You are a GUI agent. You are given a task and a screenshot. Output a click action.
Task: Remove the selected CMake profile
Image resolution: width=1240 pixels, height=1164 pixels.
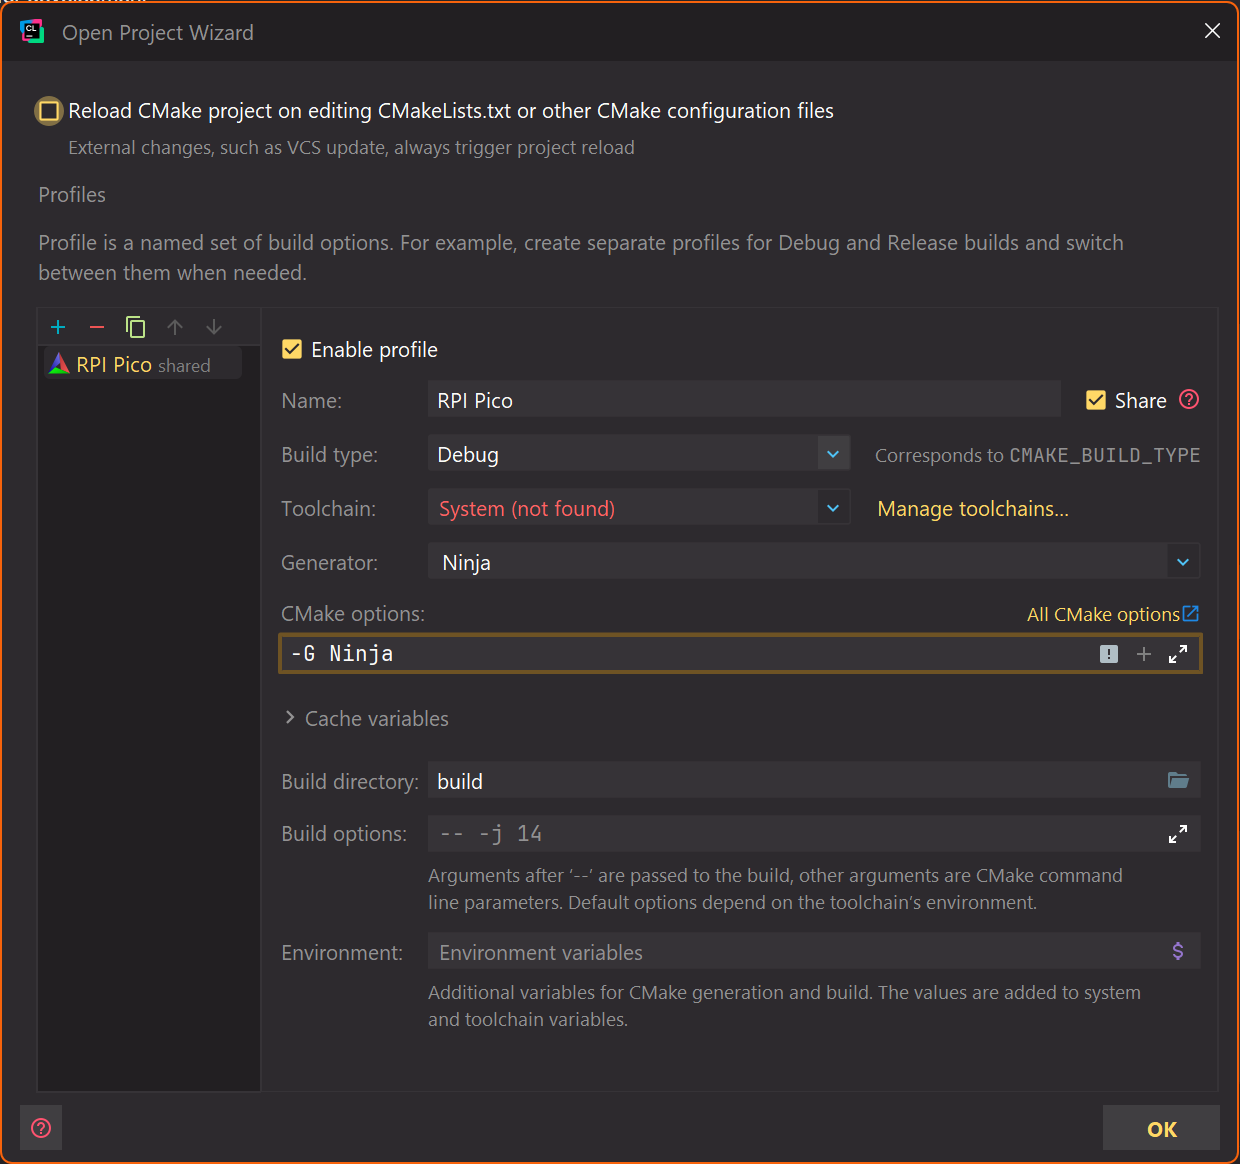coord(97,327)
